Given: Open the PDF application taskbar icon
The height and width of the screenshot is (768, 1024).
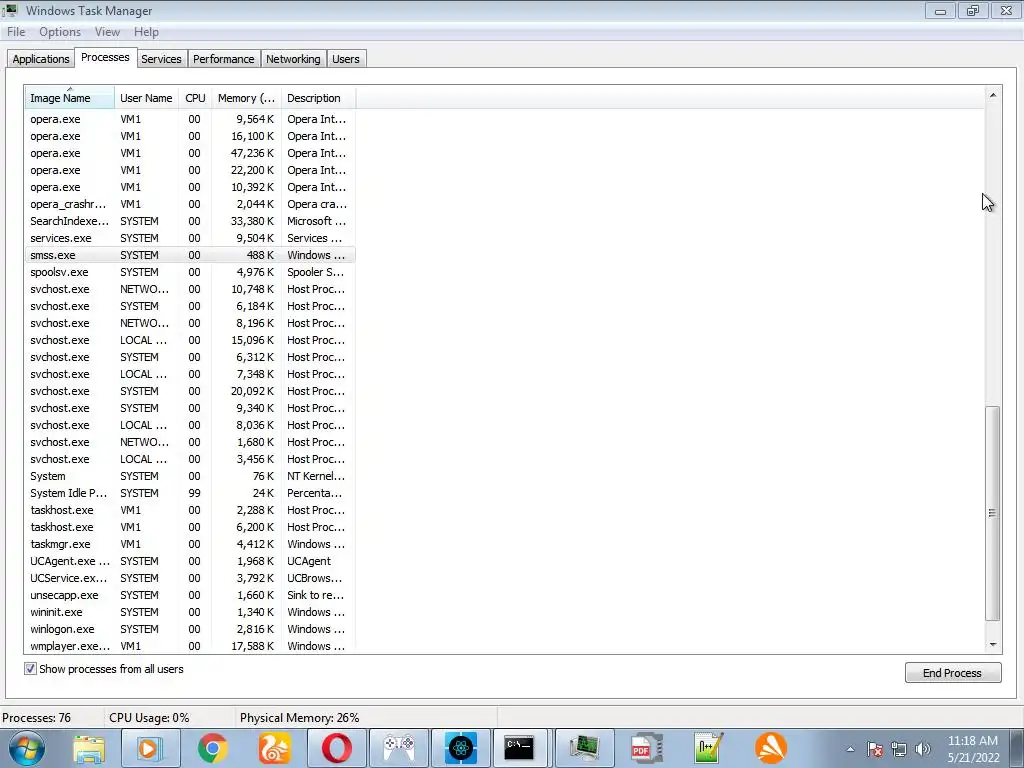Looking at the screenshot, I should click(x=646, y=748).
